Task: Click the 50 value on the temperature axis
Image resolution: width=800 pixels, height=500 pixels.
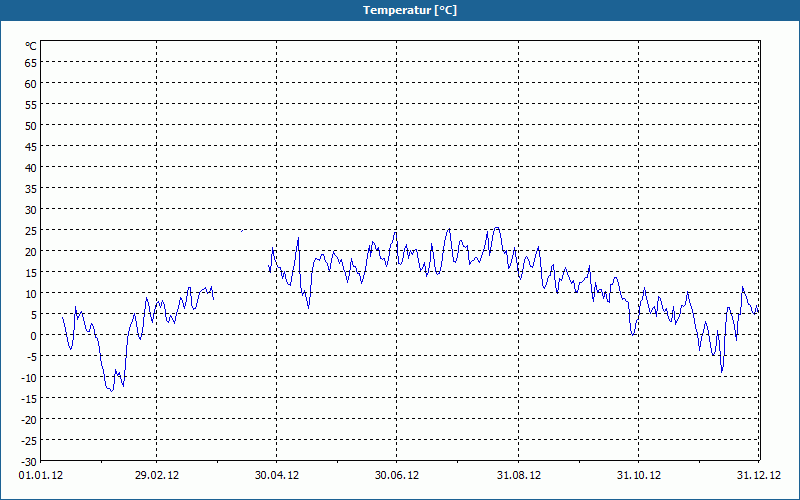Action: pos(31,126)
